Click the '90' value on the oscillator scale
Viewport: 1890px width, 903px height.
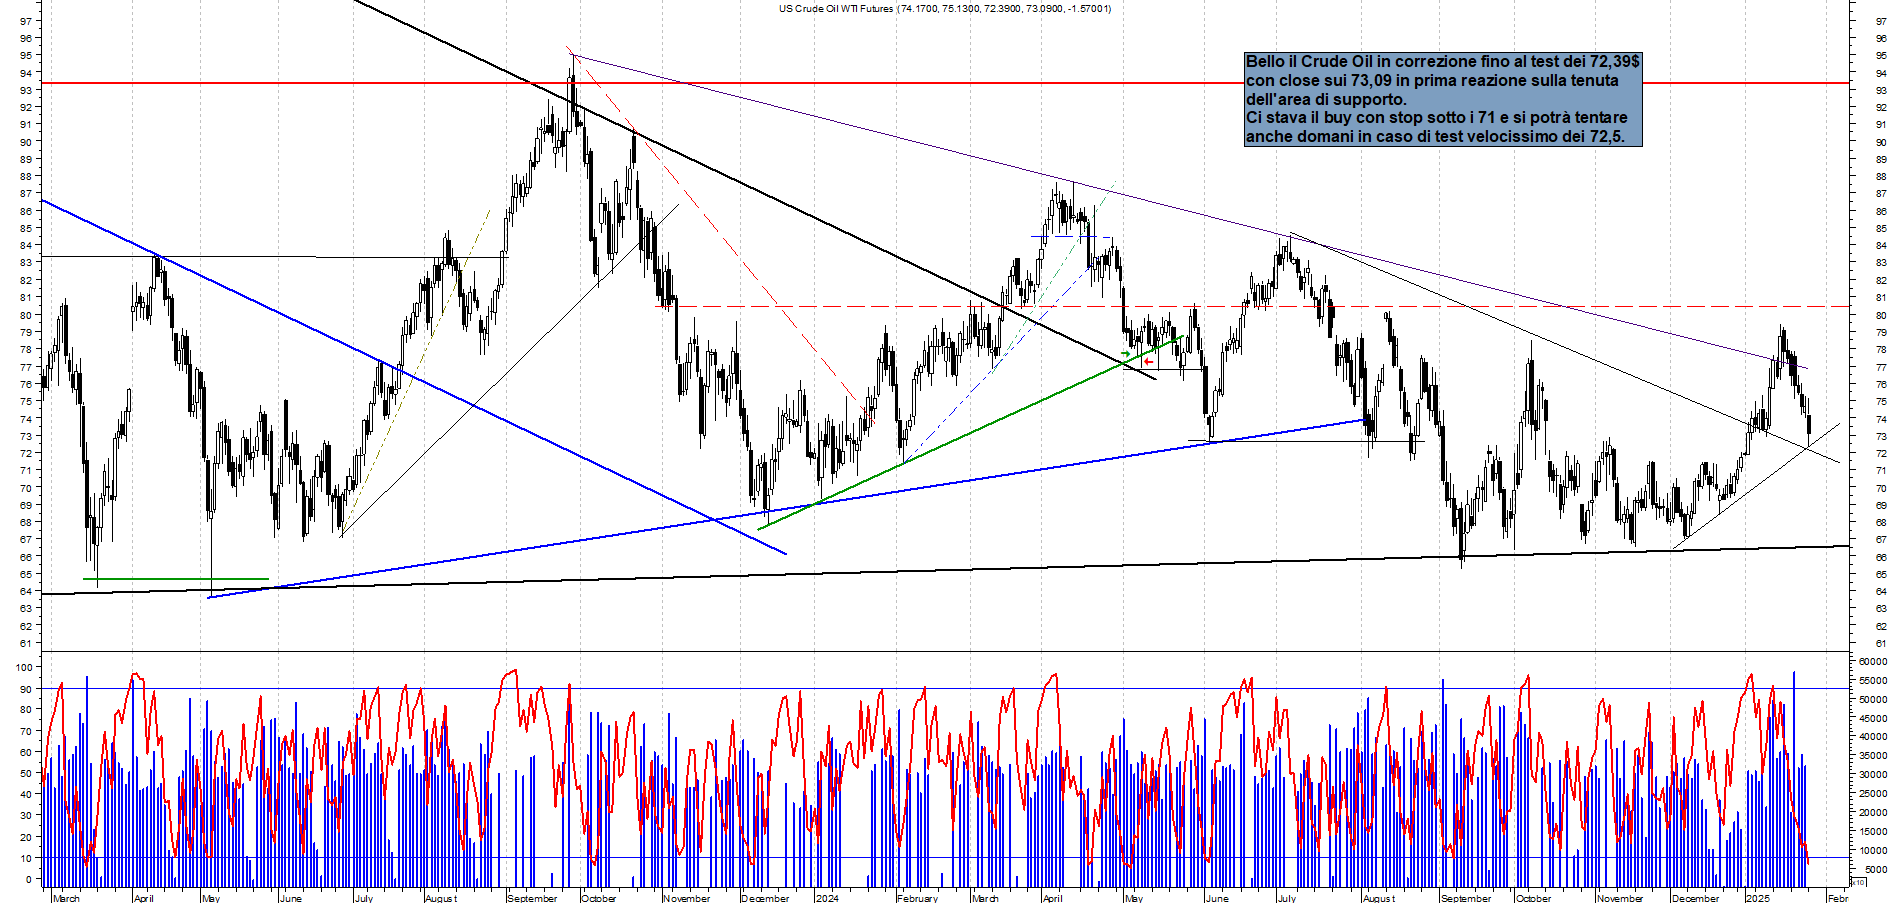click(26, 689)
